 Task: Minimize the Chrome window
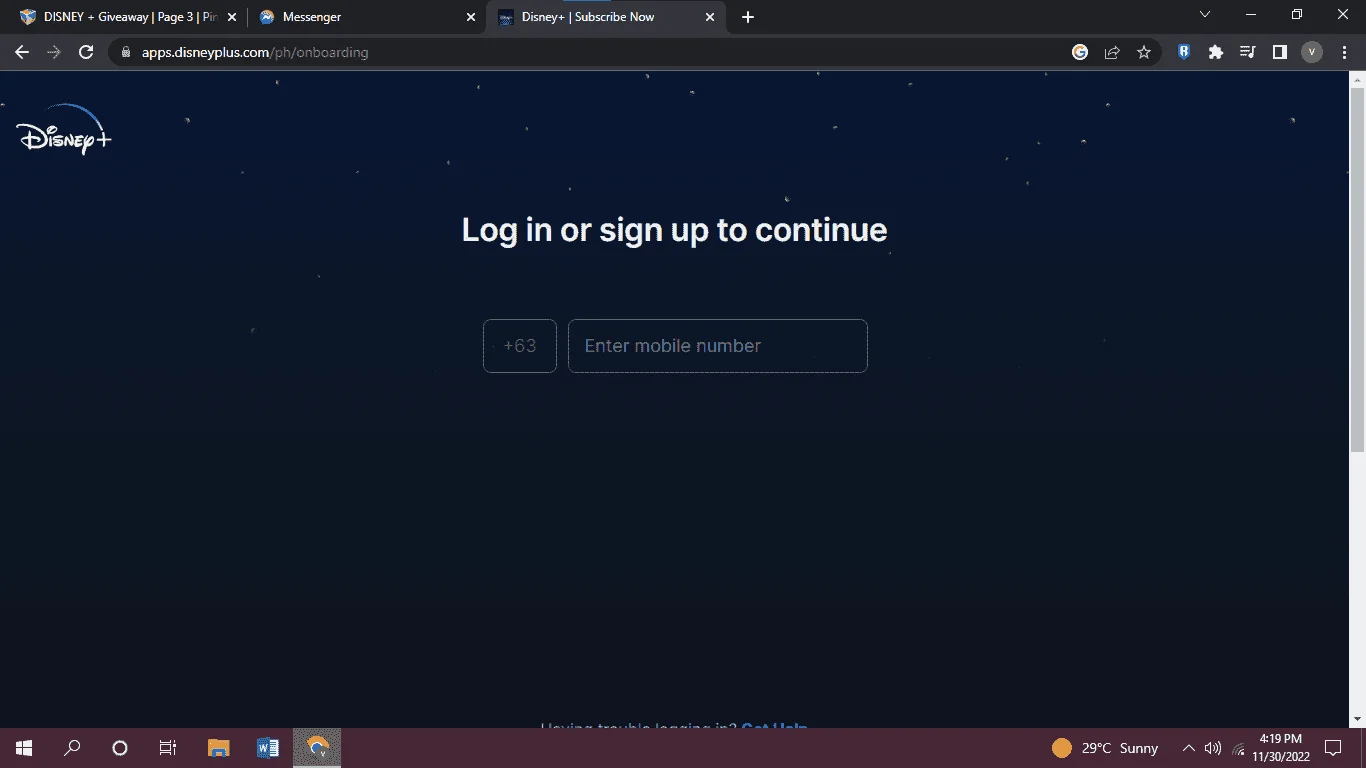point(1251,15)
